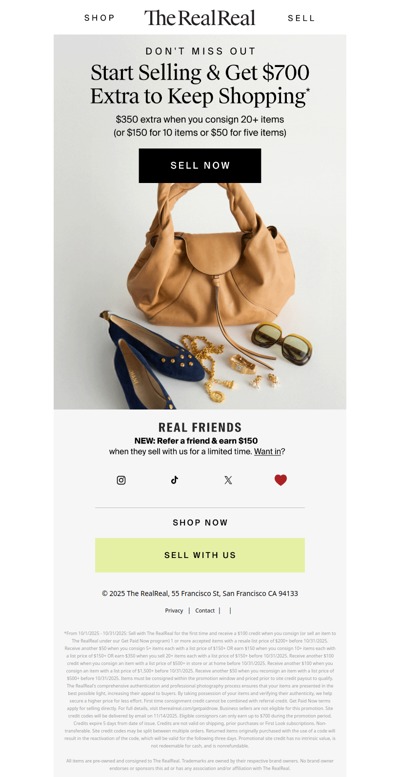400x777 pixels.
Task: Click the Start Selling & Get $700 headline
Action: click(200, 84)
